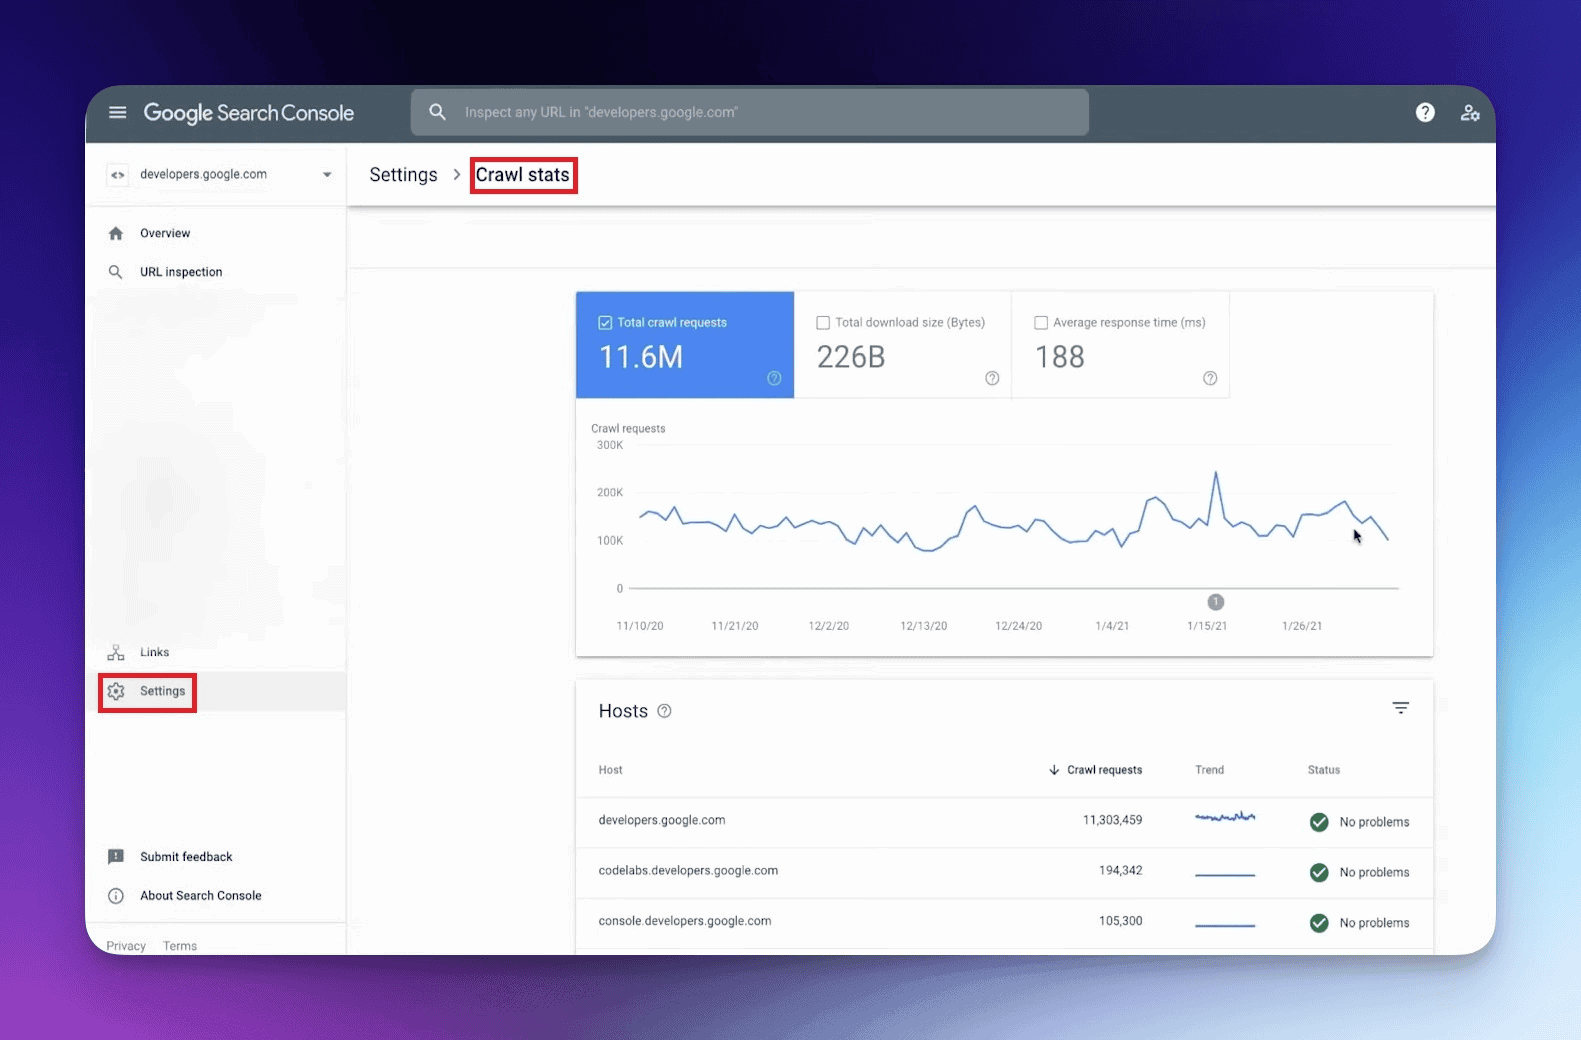Open the user settings account icon

click(1469, 113)
